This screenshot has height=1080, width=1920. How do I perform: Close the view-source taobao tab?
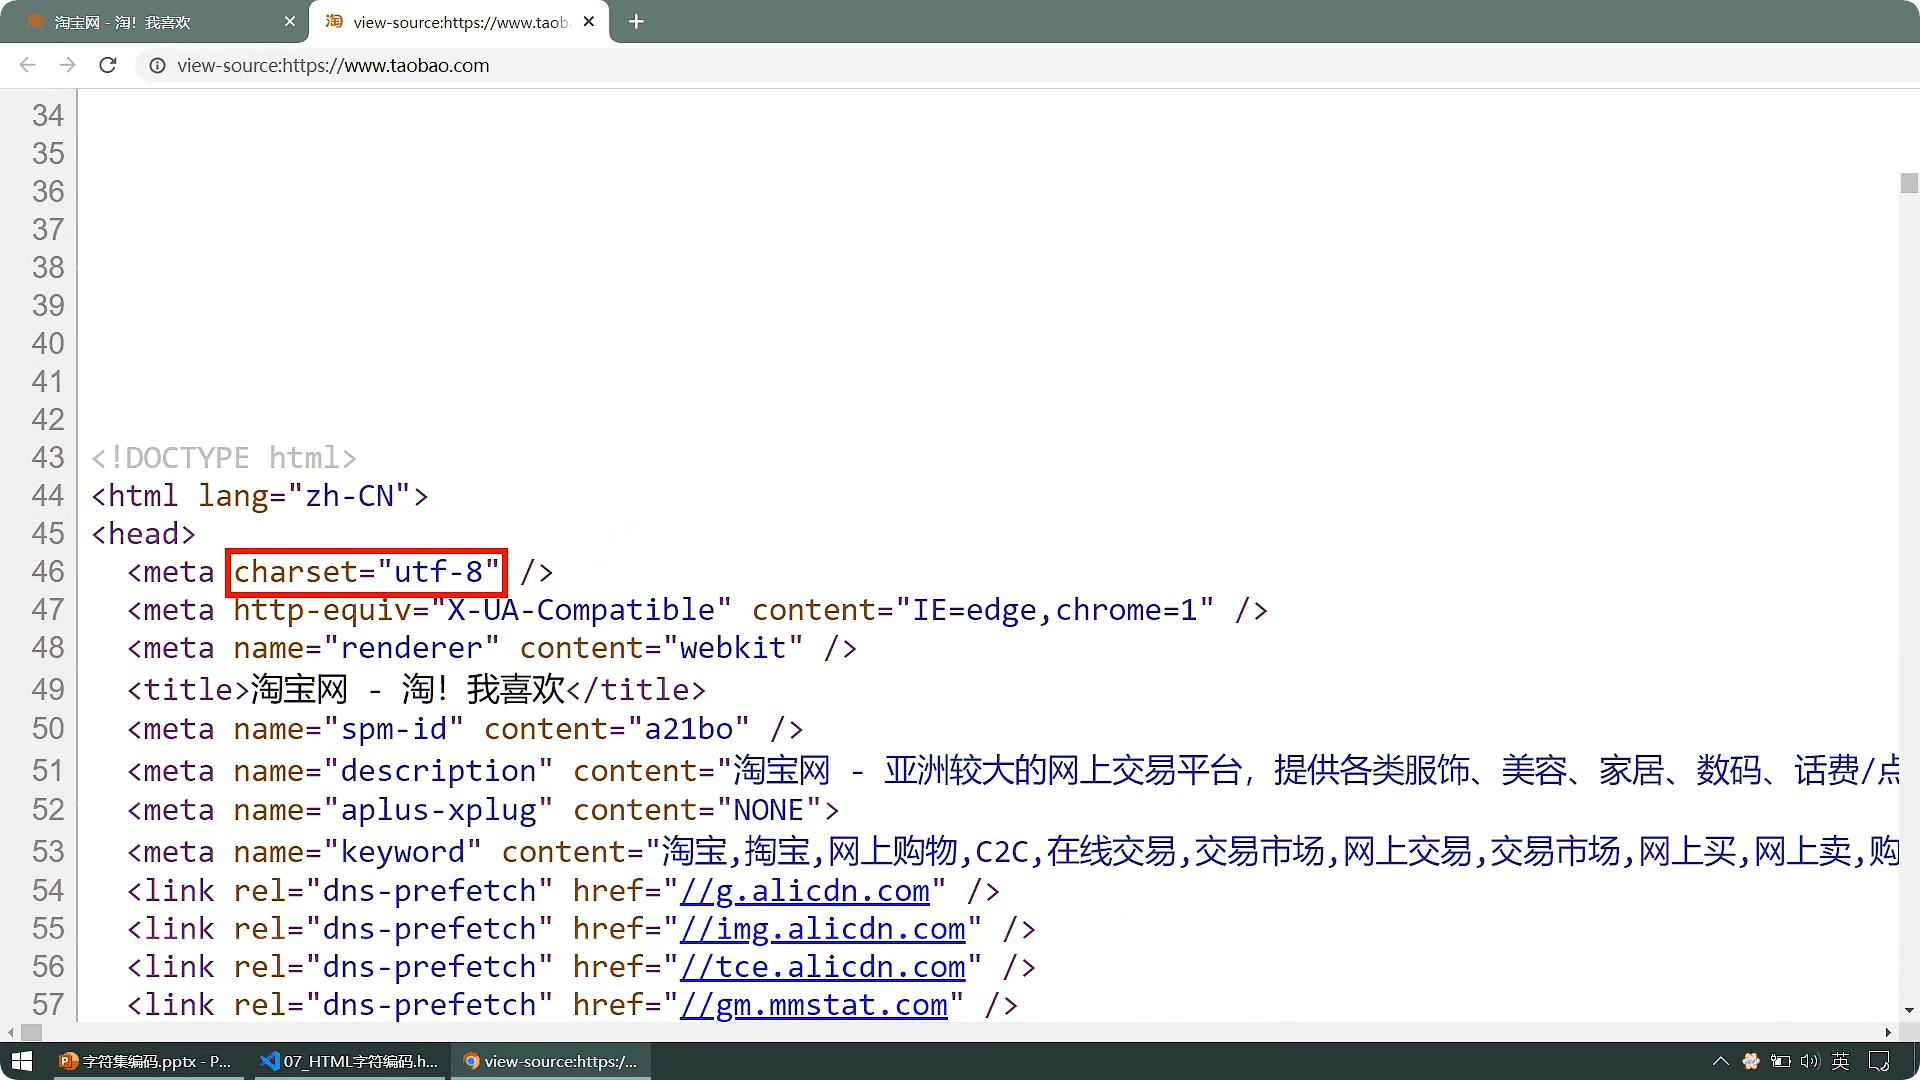pyautogui.click(x=589, y=21)
